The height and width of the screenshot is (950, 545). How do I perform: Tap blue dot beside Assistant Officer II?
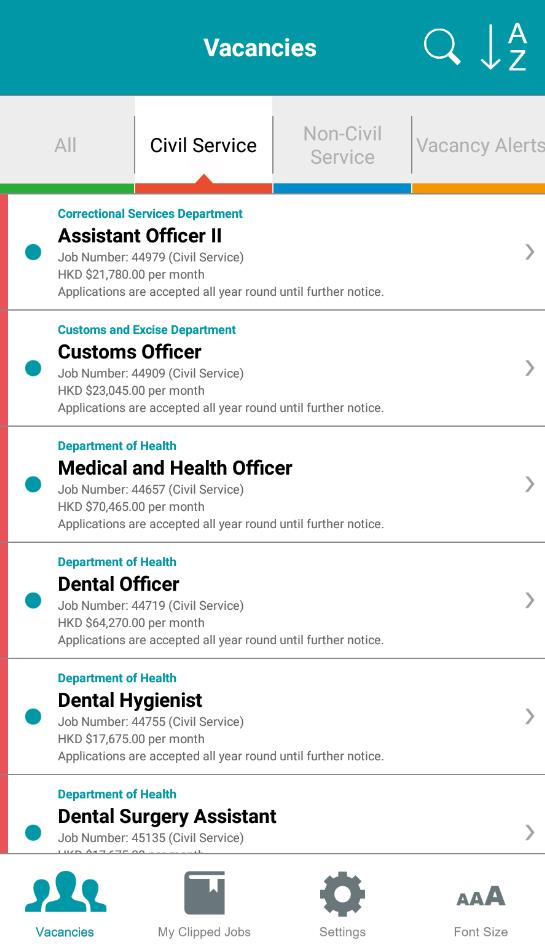click(x=33, y=252)
